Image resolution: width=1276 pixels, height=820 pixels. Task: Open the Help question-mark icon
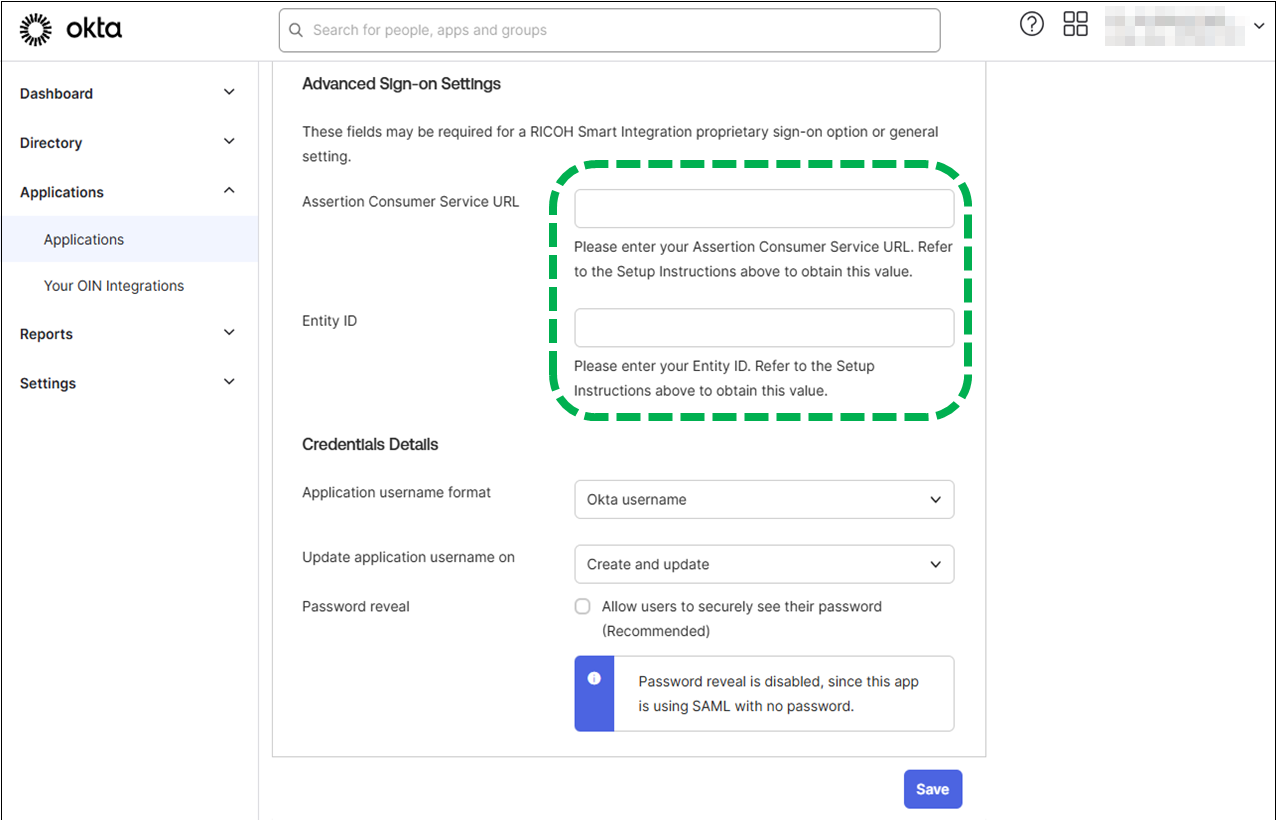click(1031, 23)
